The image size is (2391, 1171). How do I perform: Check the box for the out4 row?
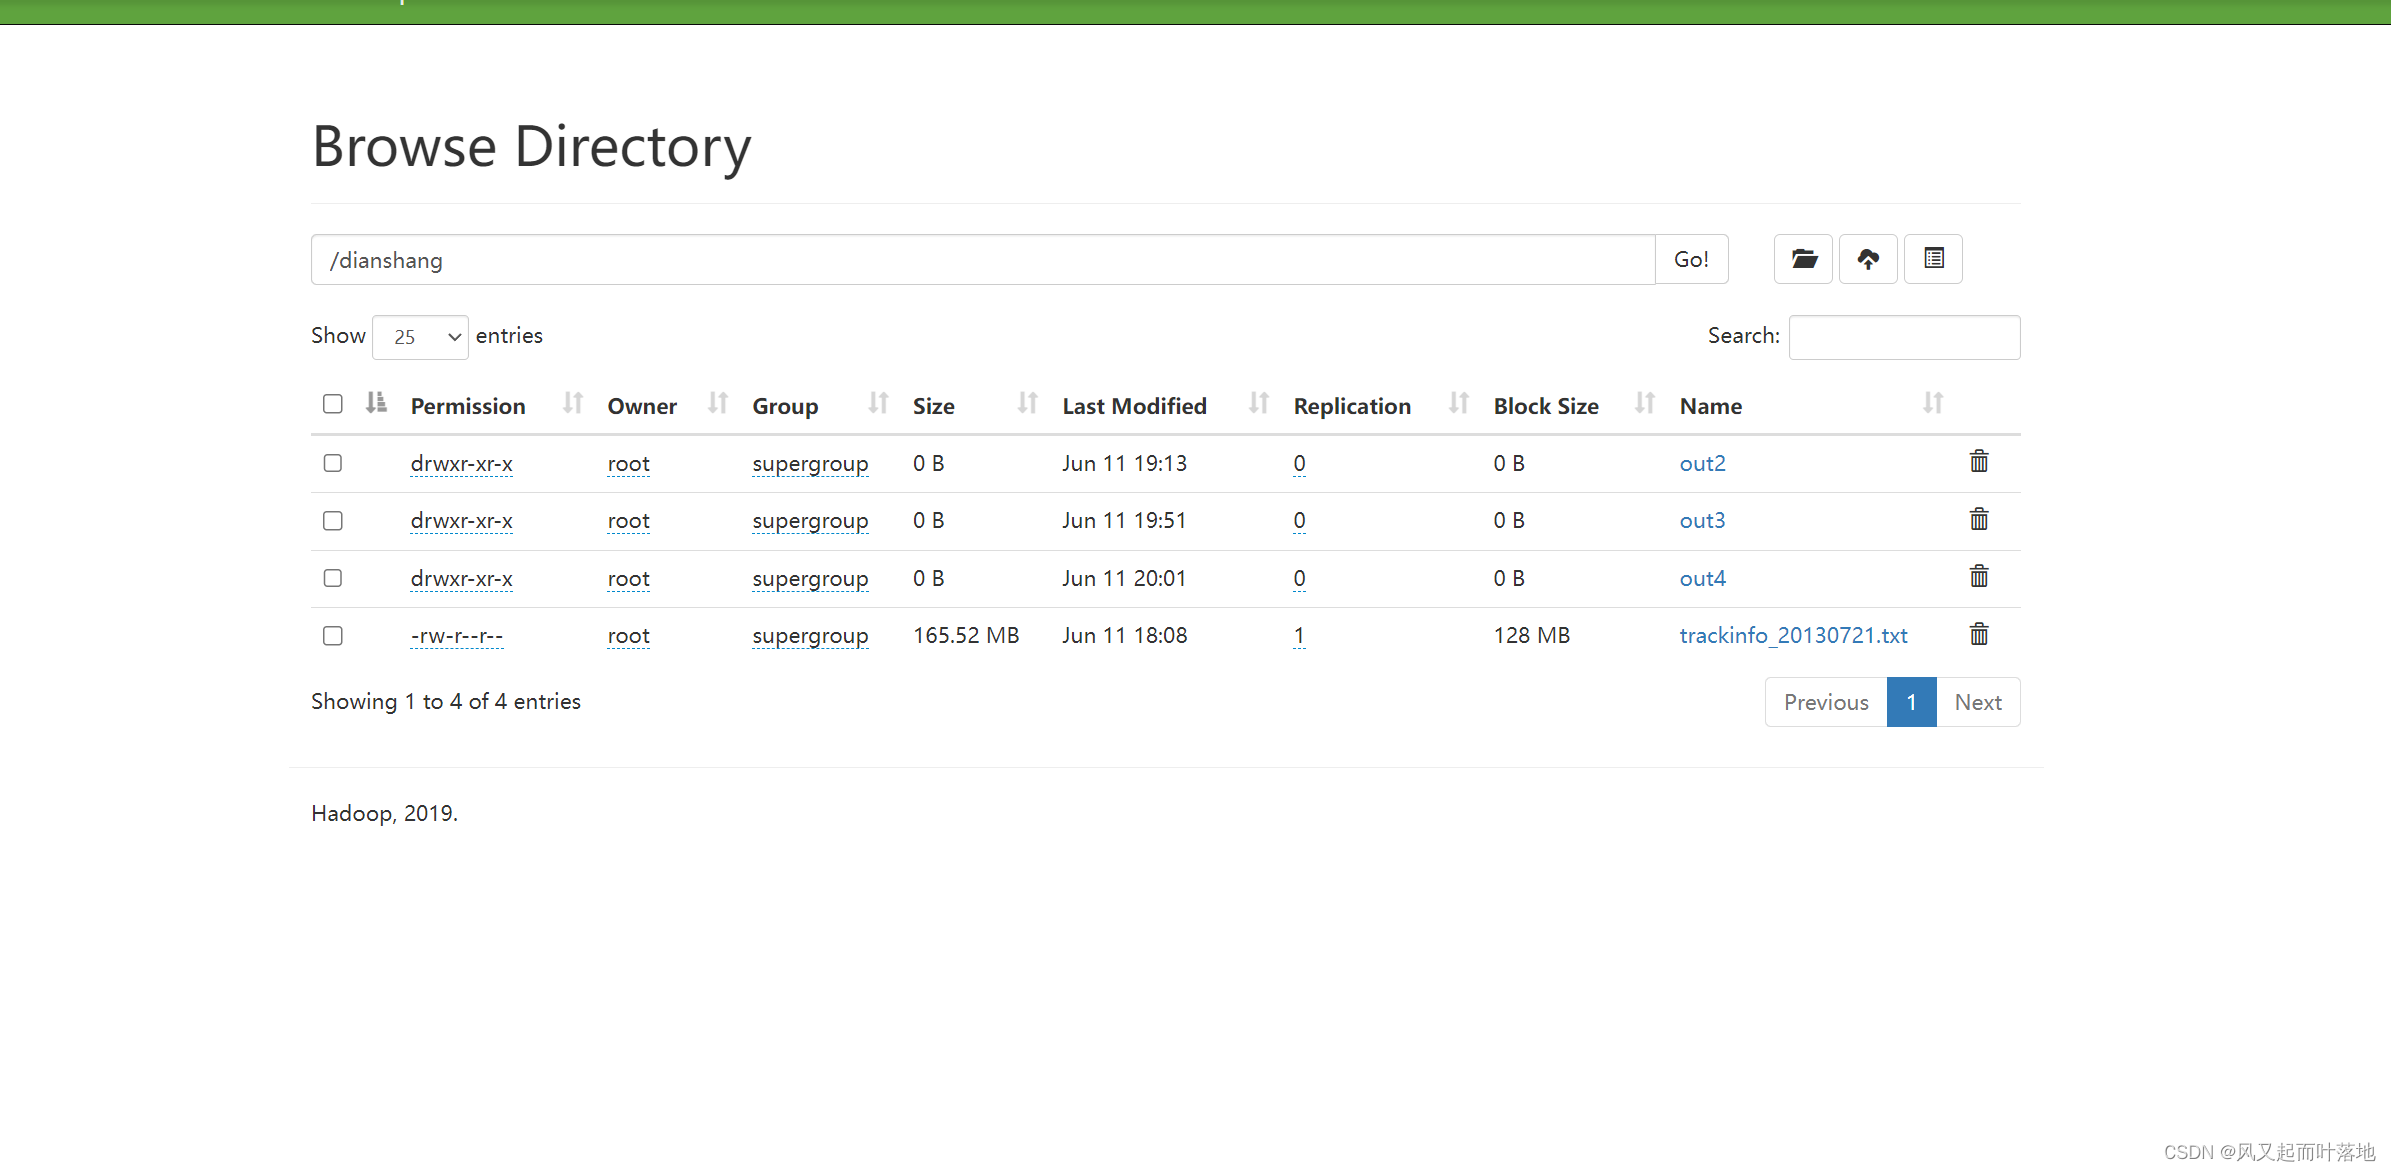point(333,578)
